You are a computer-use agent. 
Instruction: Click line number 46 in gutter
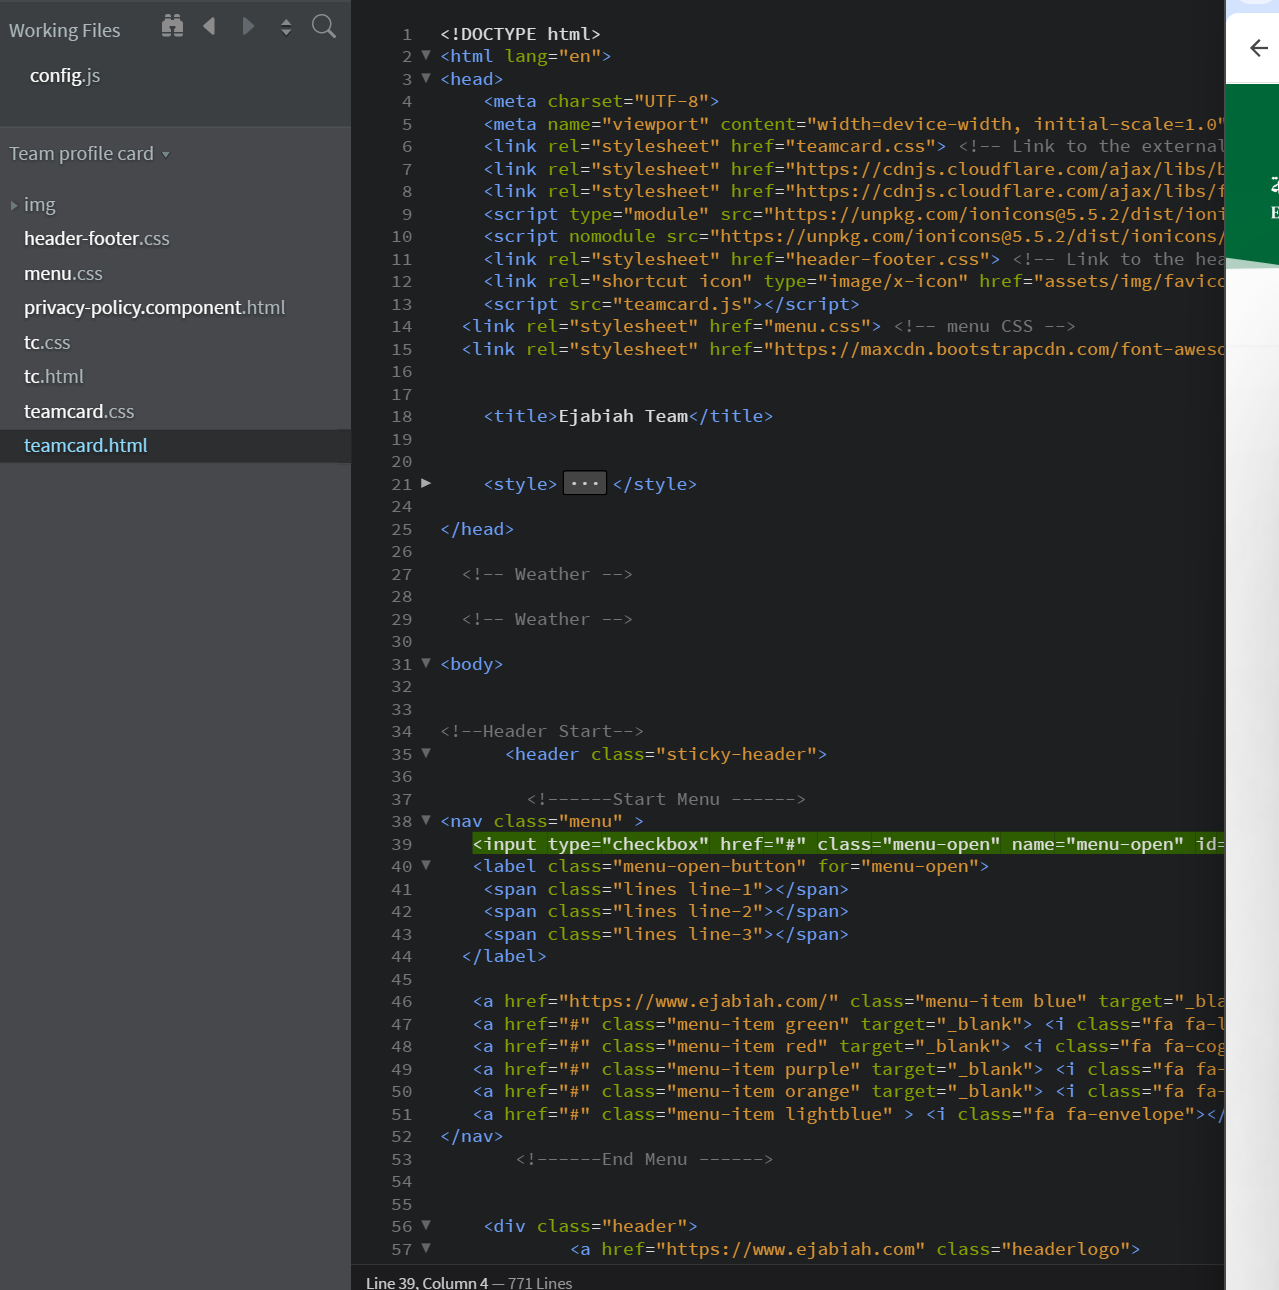[402, 1001]
